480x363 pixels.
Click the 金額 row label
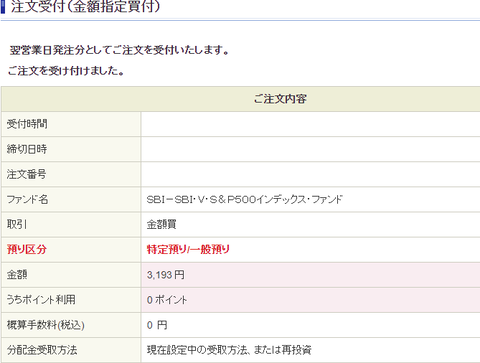[x=17, y=275]
